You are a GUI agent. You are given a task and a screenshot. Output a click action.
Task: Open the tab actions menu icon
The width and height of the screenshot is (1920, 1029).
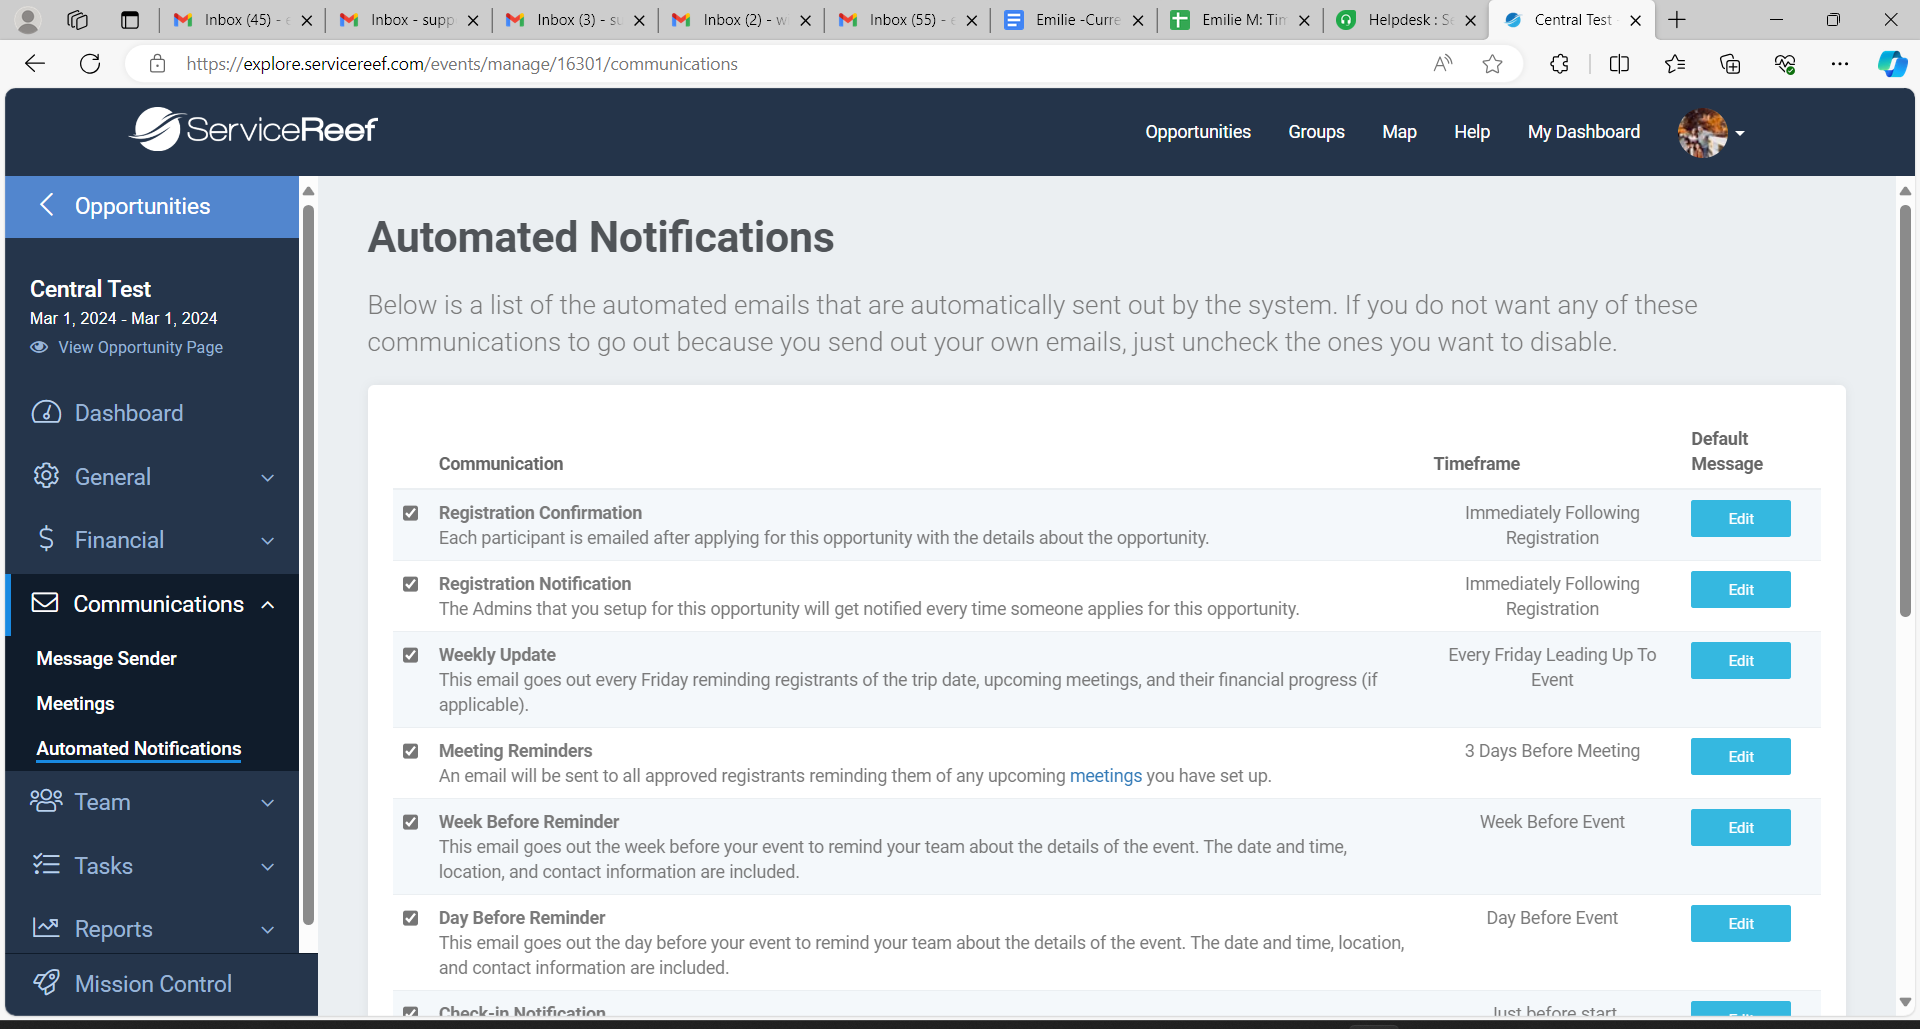coord(130,20)
